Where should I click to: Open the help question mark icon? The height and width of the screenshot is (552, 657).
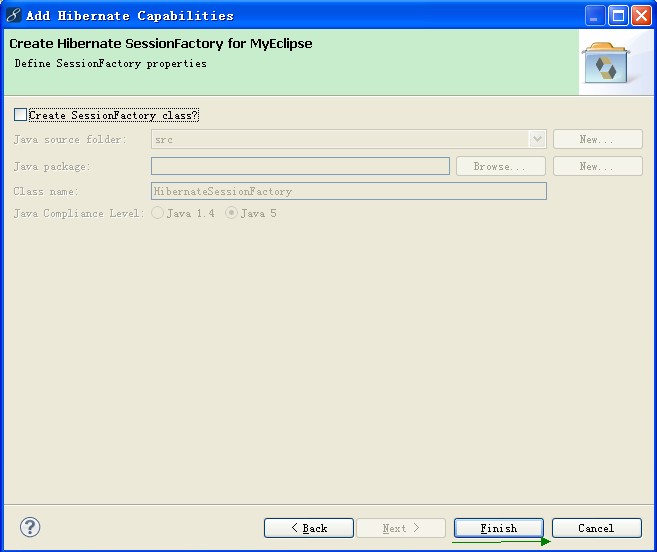[30, 527]
